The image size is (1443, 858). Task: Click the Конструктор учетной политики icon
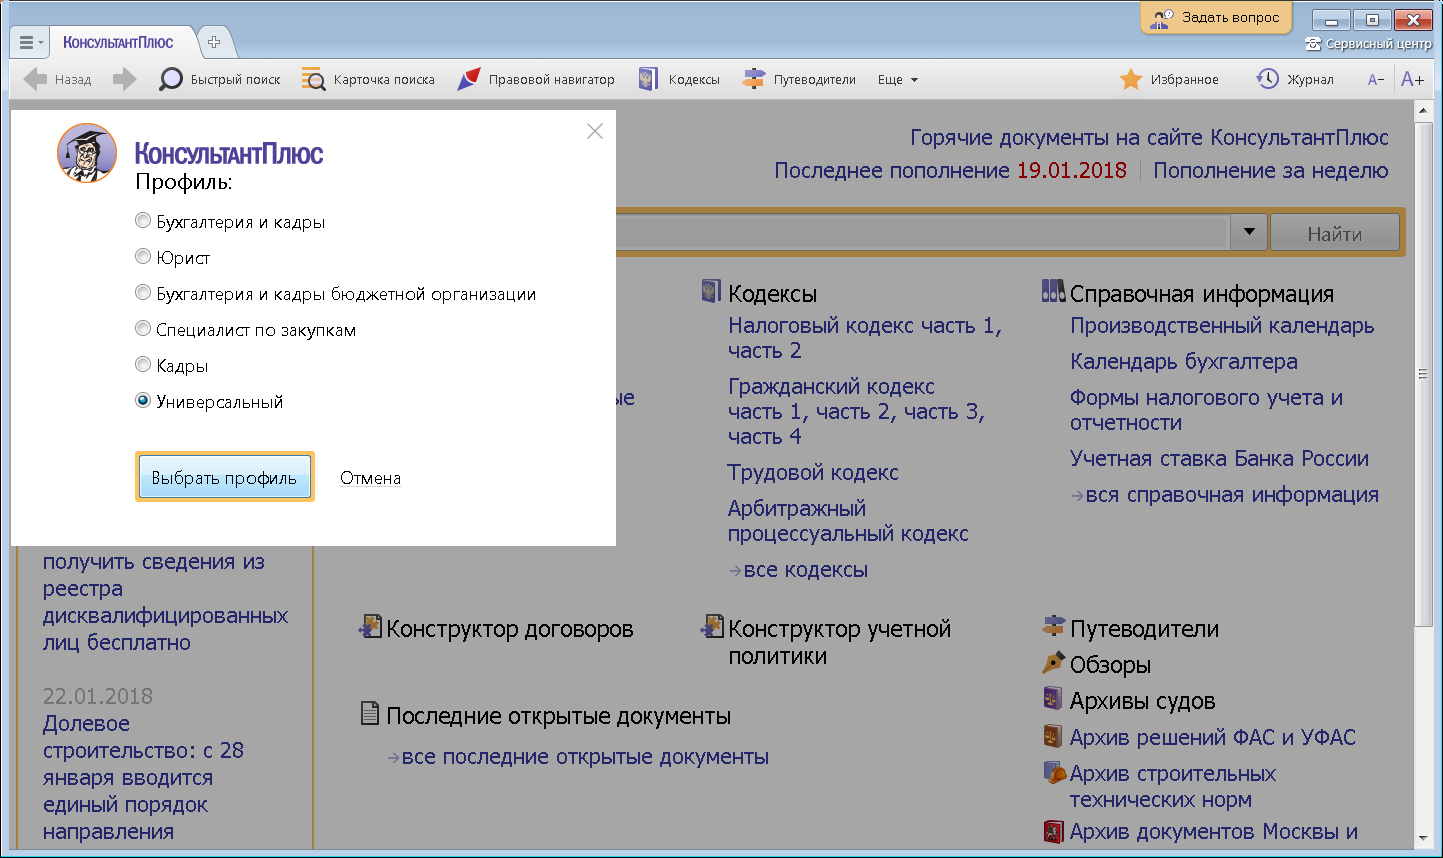pos(712,627)
